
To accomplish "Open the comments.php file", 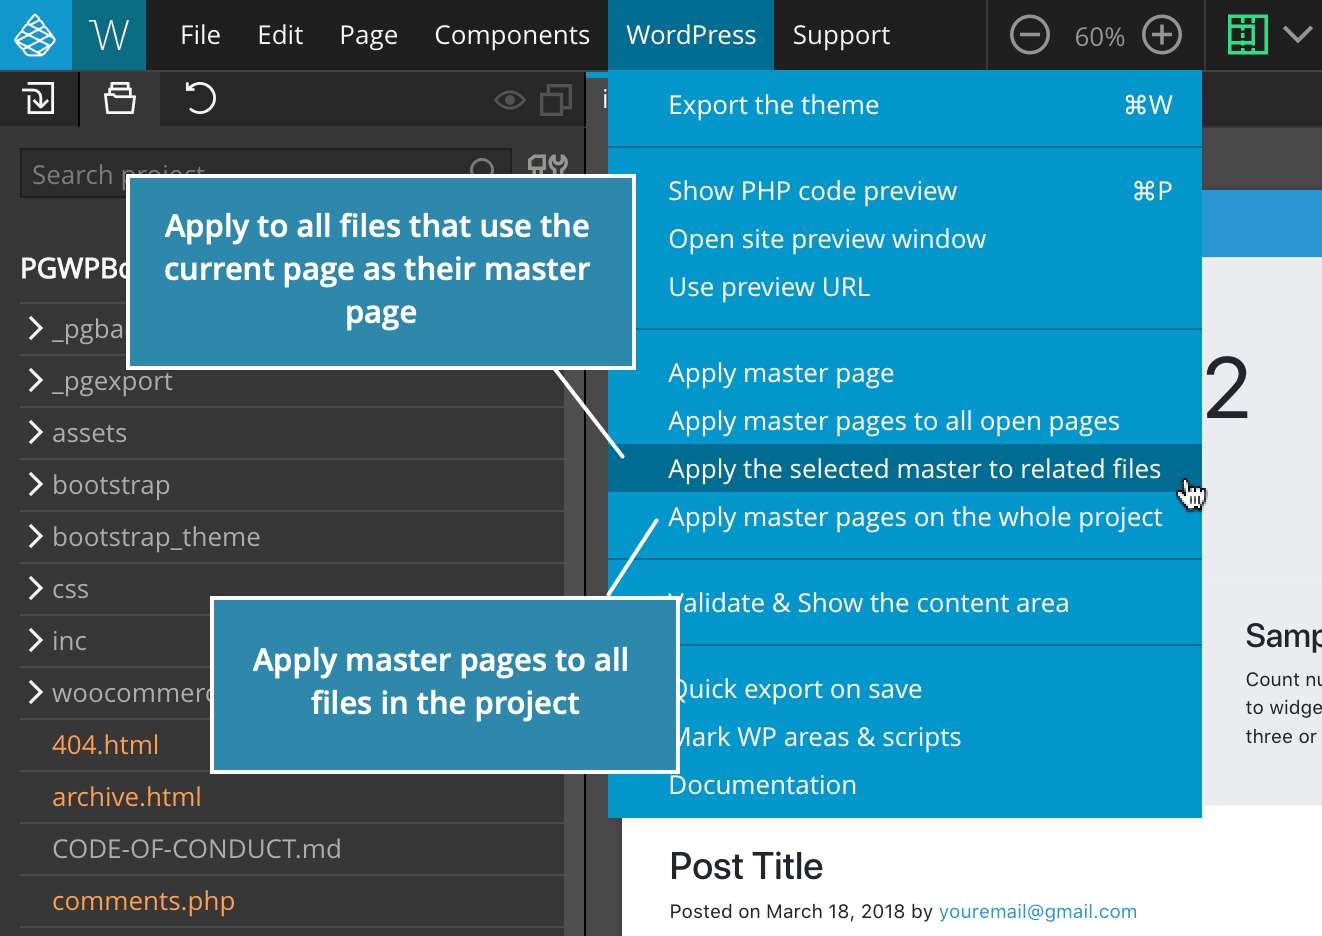I will point(143,901).
